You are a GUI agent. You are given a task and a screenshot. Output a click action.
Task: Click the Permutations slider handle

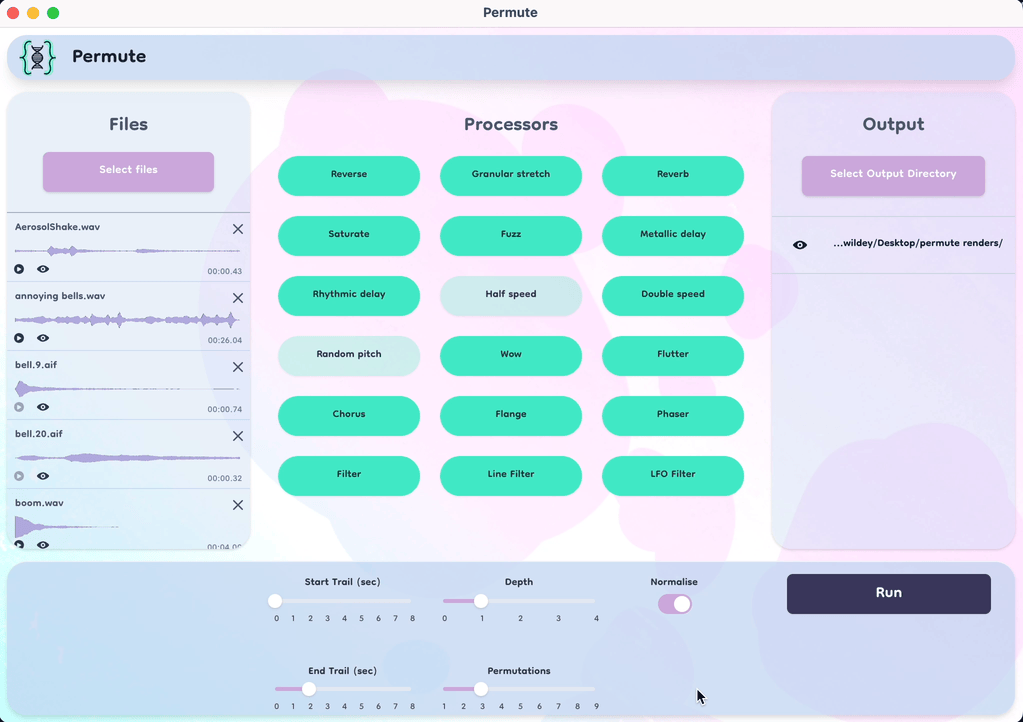[481, 689]
